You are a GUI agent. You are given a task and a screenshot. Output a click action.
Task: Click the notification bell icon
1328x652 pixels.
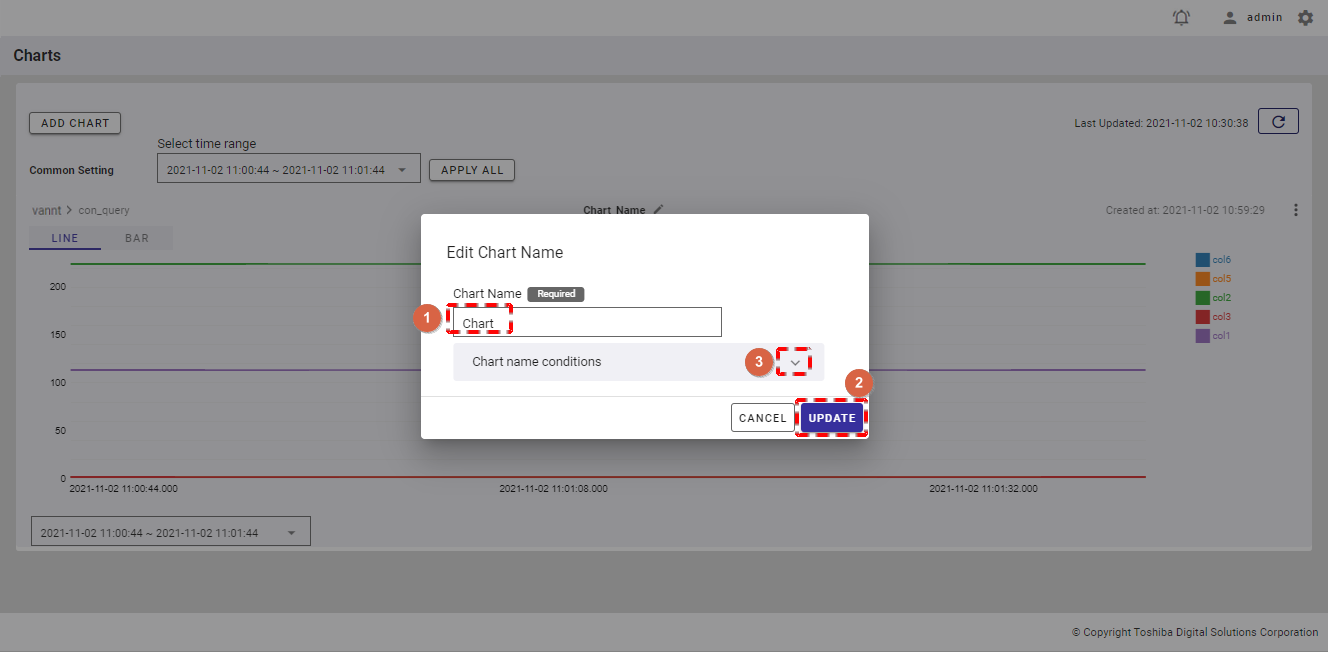coord(1181,18)
